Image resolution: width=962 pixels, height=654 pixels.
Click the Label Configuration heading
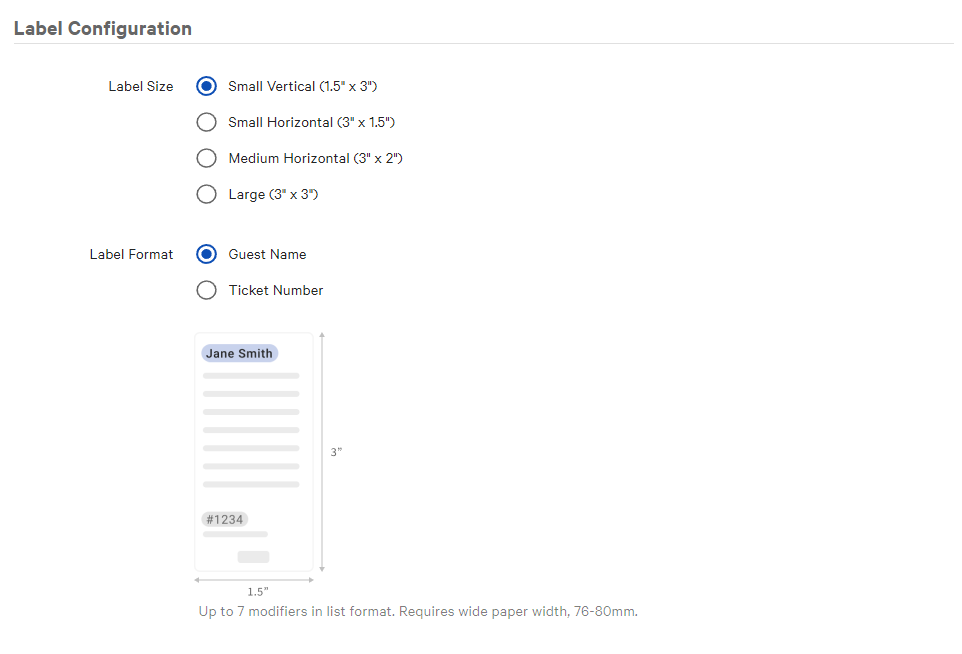(x=102, y=28)
